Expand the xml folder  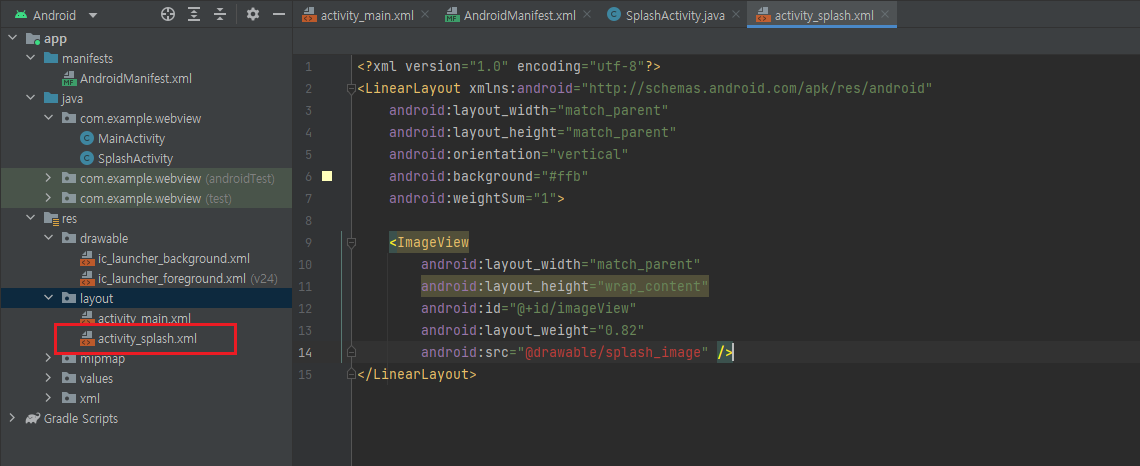point(49,398)
